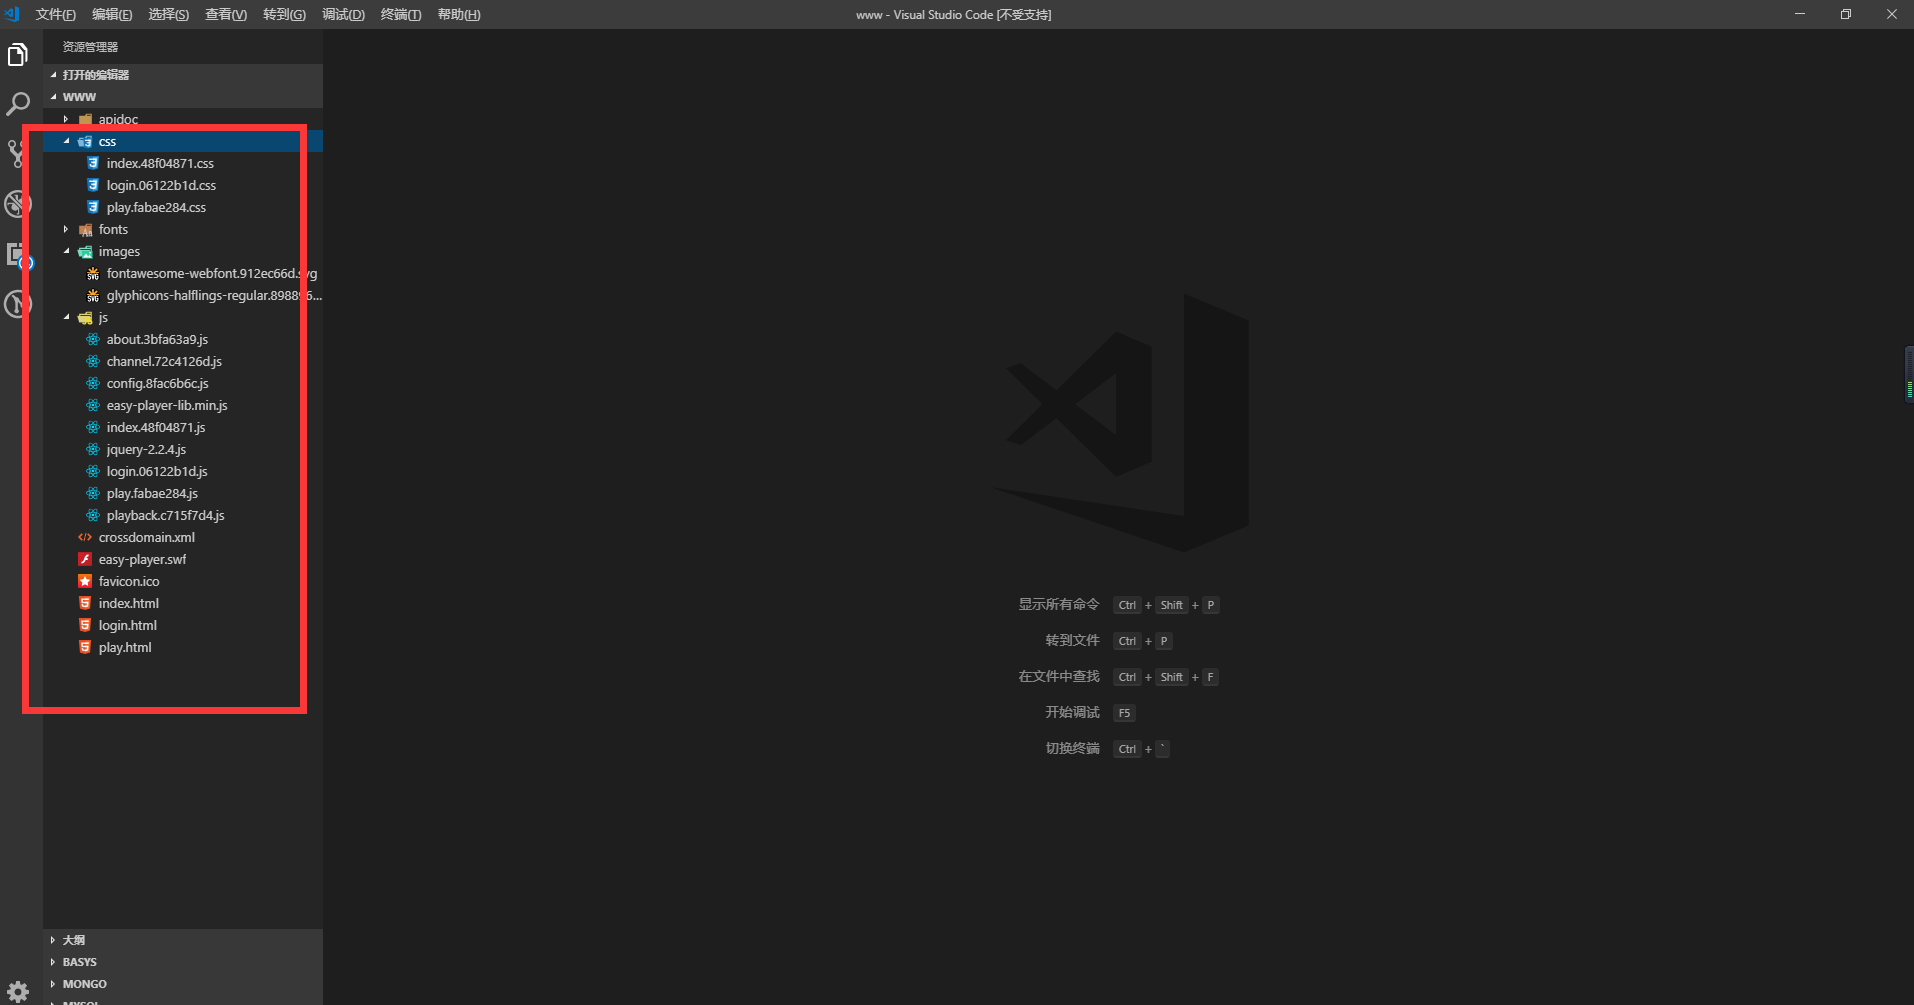1914x1005 pixels.
Task: Restore down the VS Code window
Action: (x=1846, y=14)
